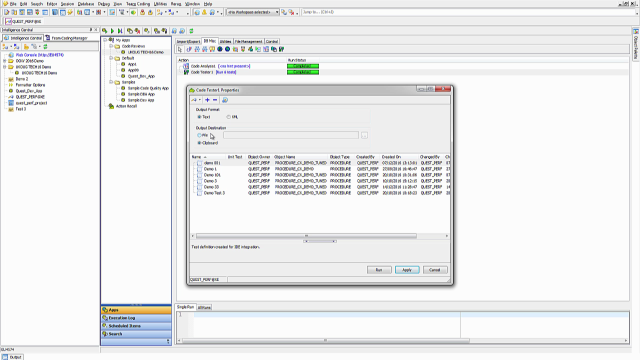This screenshot has width=640, height=360.
Task: Check the Demo 33 test box
Action: point(200,187)
